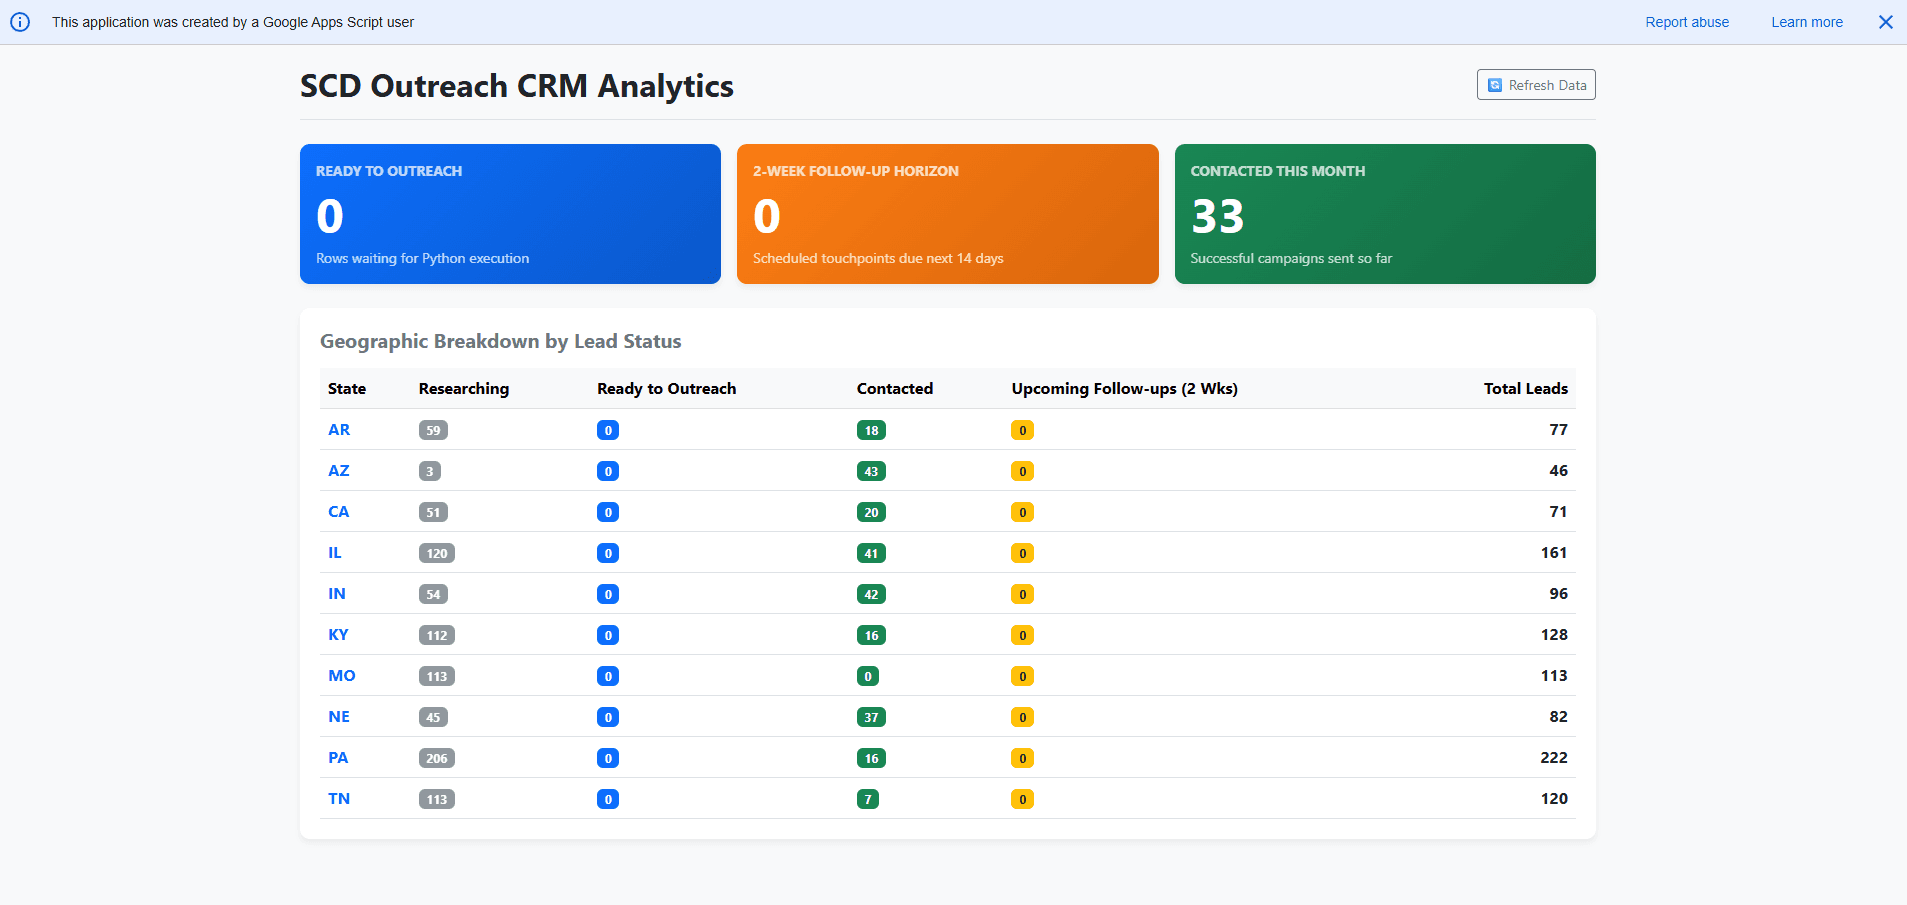The image size is (1907, 905).
Task: Click the green 7 Contacted badge for TN
Action: click(x=868, y=799)
